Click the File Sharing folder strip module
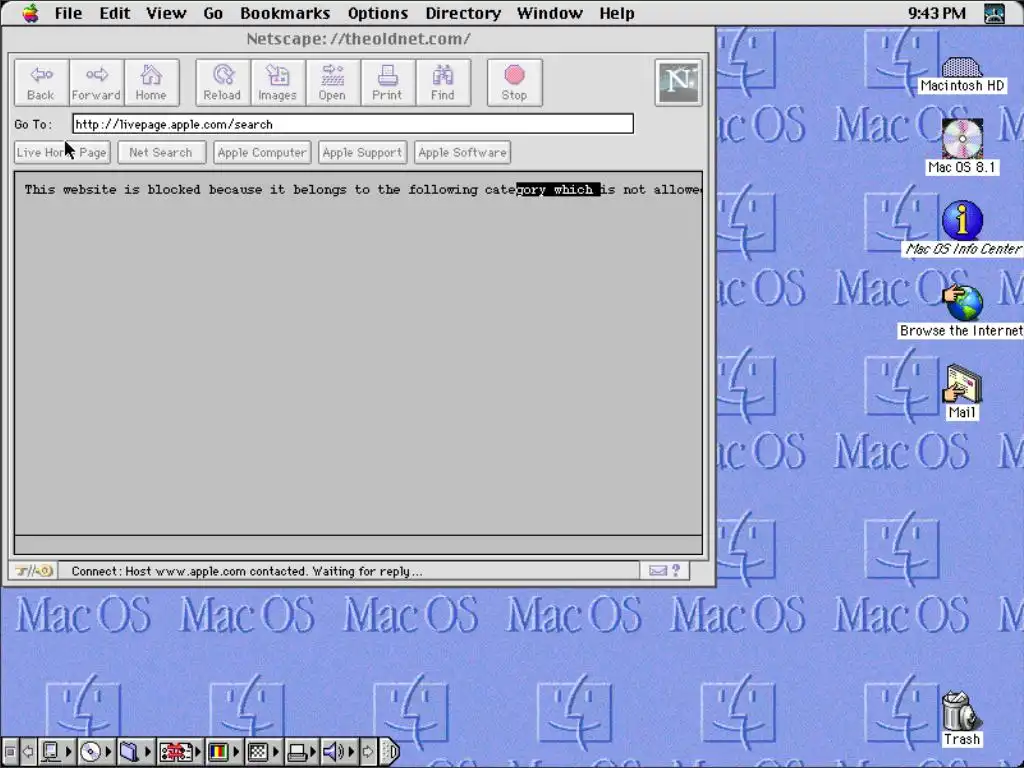The width and height of the screenshot is (1024, 768). click(135, 752)
